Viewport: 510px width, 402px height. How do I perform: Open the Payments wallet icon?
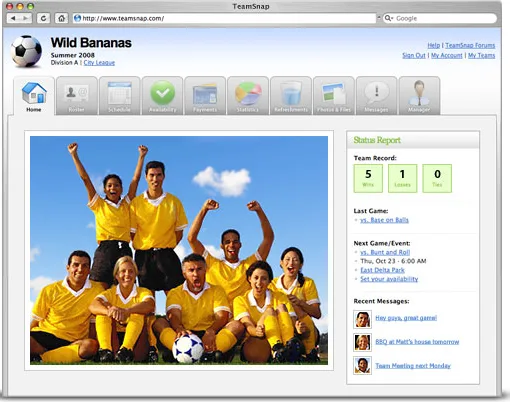205,94
